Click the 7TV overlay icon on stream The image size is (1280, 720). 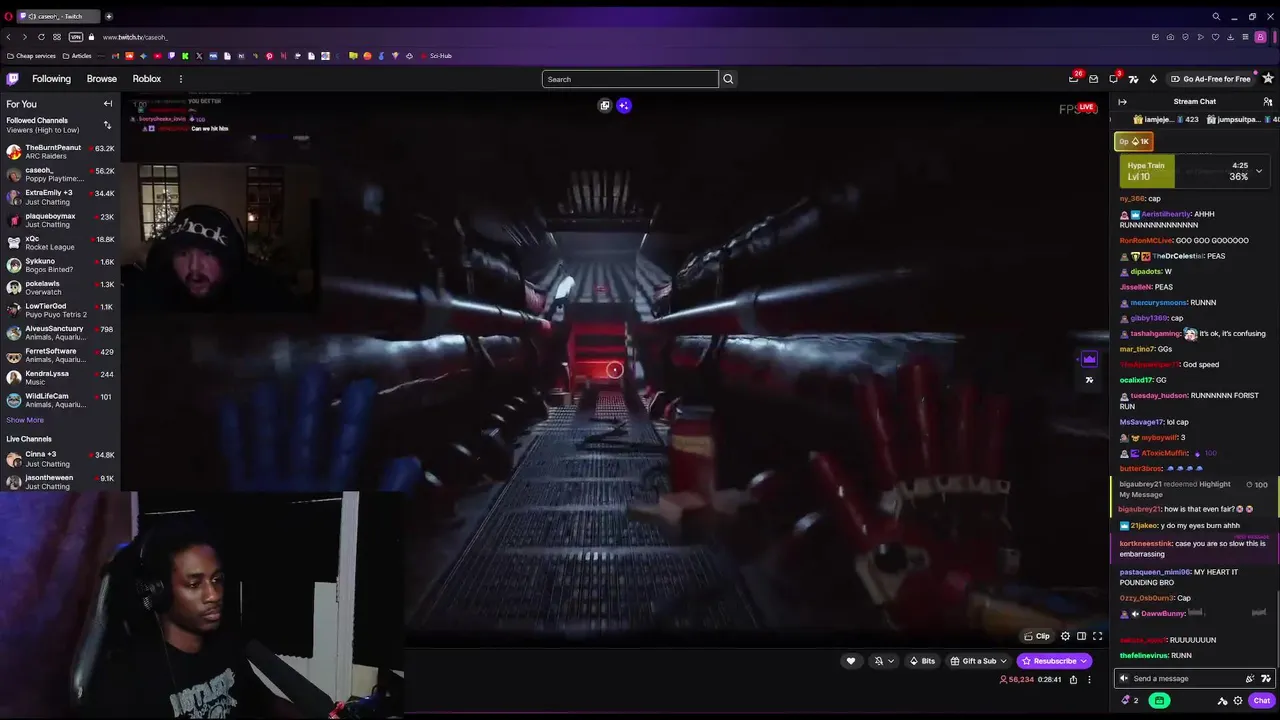(x=1089, y=380)
